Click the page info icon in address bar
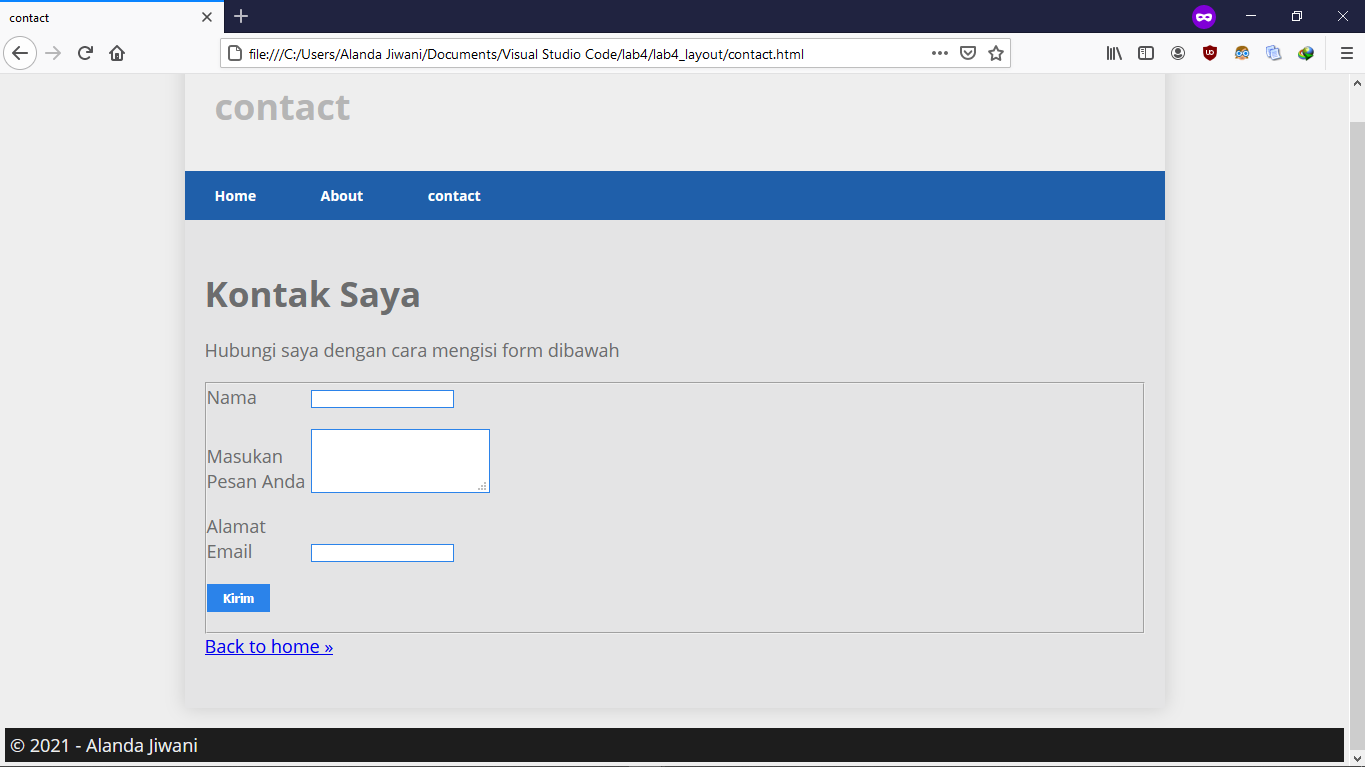Viewport: 1365px width, 767px height. coord(235,53)
